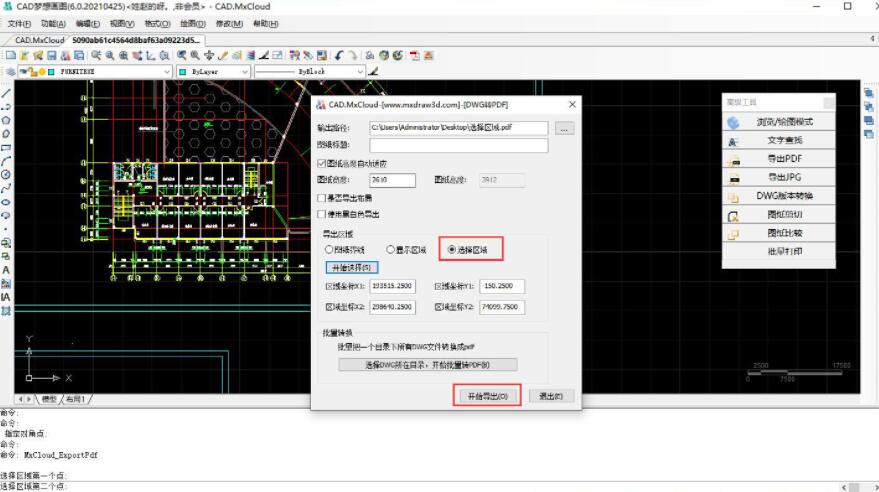879x492 pixels.
Task: Toggle the 图纸高度自动适应 checkbox
Action: (321, 163)
